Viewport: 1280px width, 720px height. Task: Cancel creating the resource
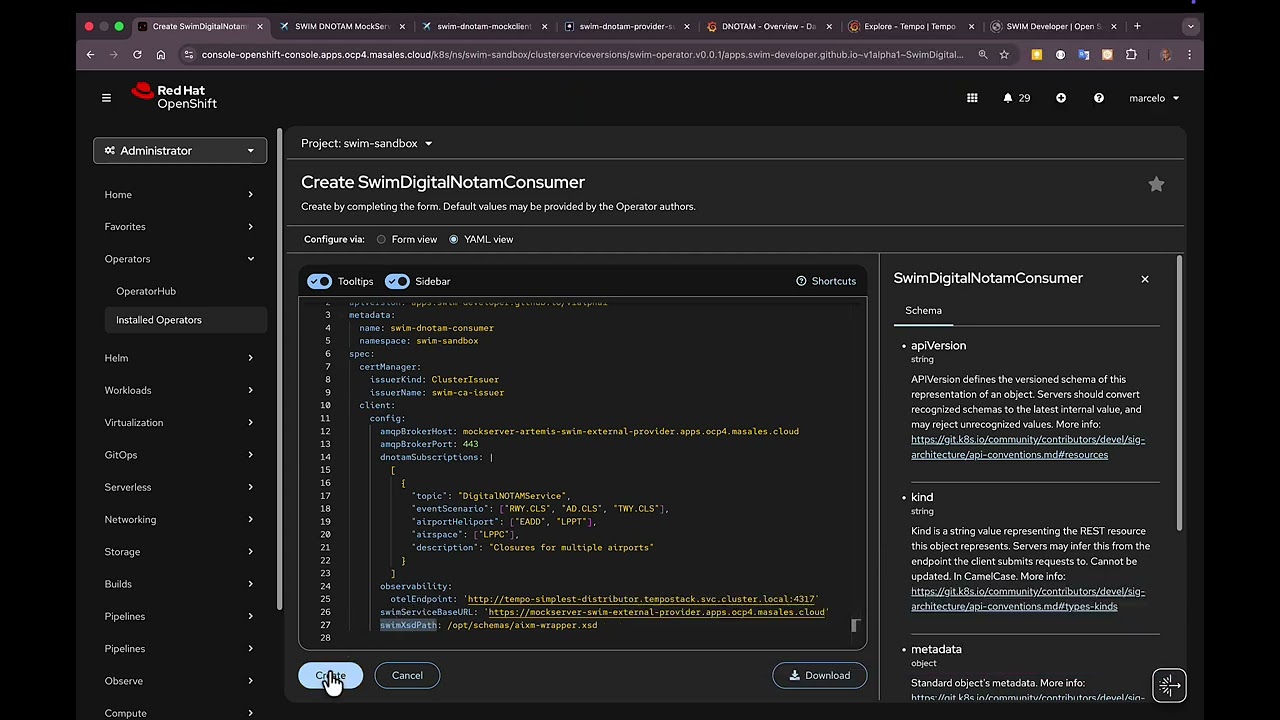407,676
